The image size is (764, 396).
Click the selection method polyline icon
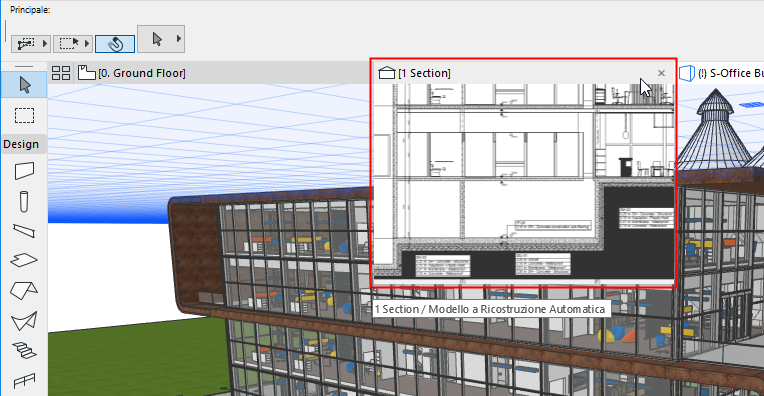tap(26, 44)
